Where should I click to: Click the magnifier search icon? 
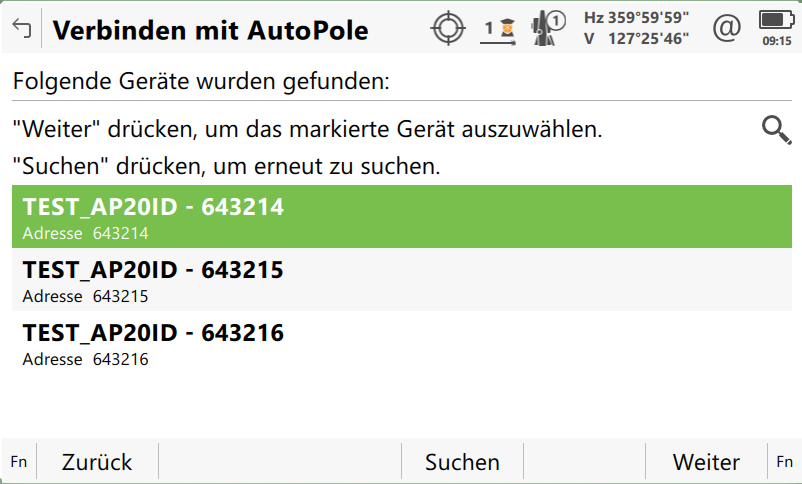(x=776, y=130)
